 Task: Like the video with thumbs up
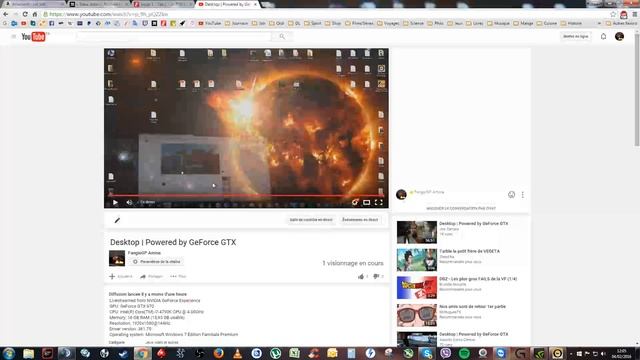362,276
